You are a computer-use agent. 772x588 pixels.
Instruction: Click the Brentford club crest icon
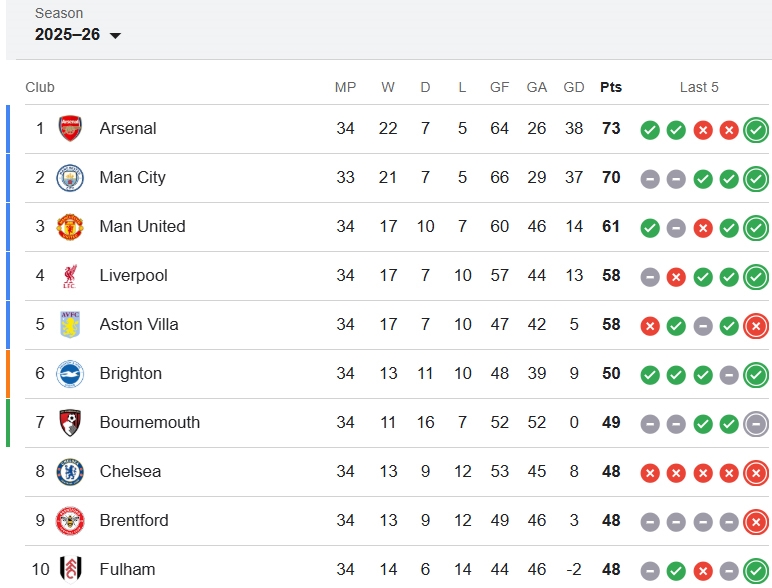coord(70,520)
